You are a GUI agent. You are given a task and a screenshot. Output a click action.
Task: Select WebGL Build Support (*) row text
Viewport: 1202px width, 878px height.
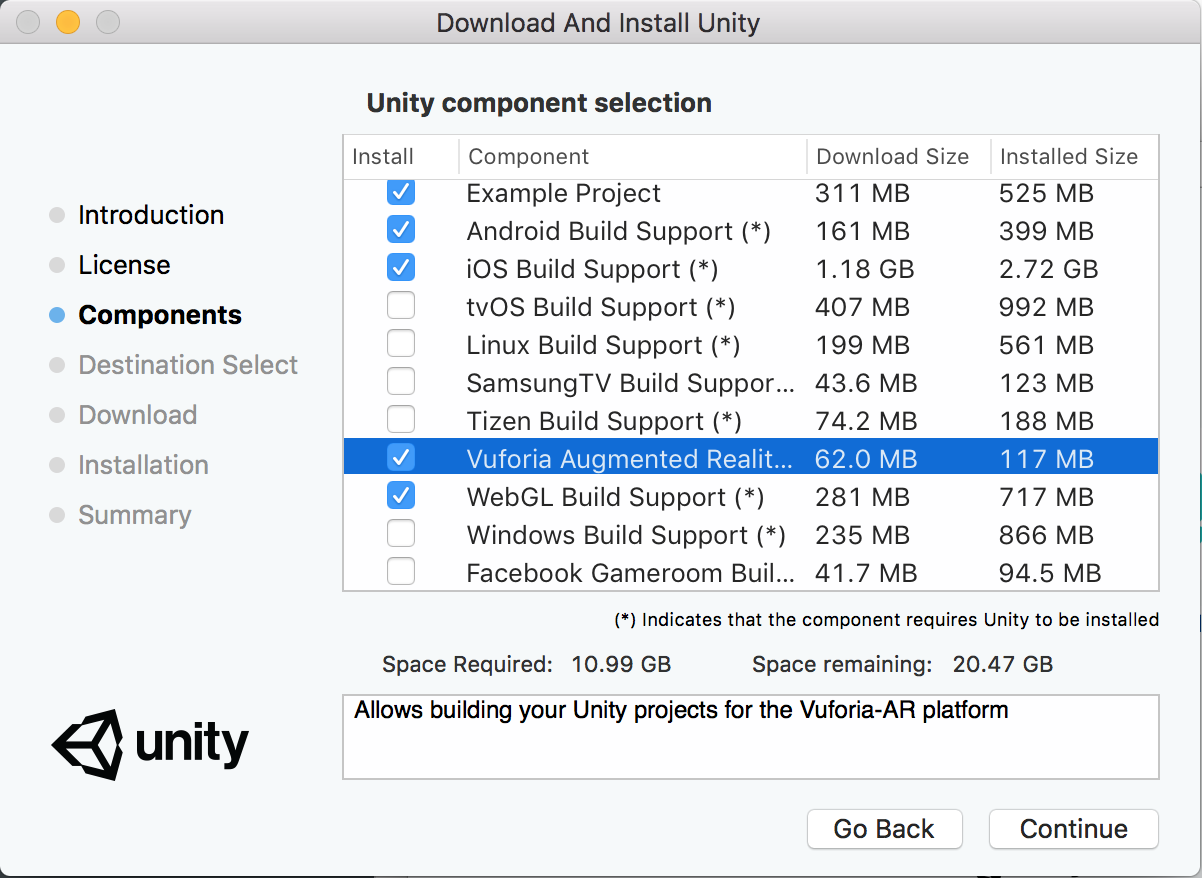coord(616,497)
